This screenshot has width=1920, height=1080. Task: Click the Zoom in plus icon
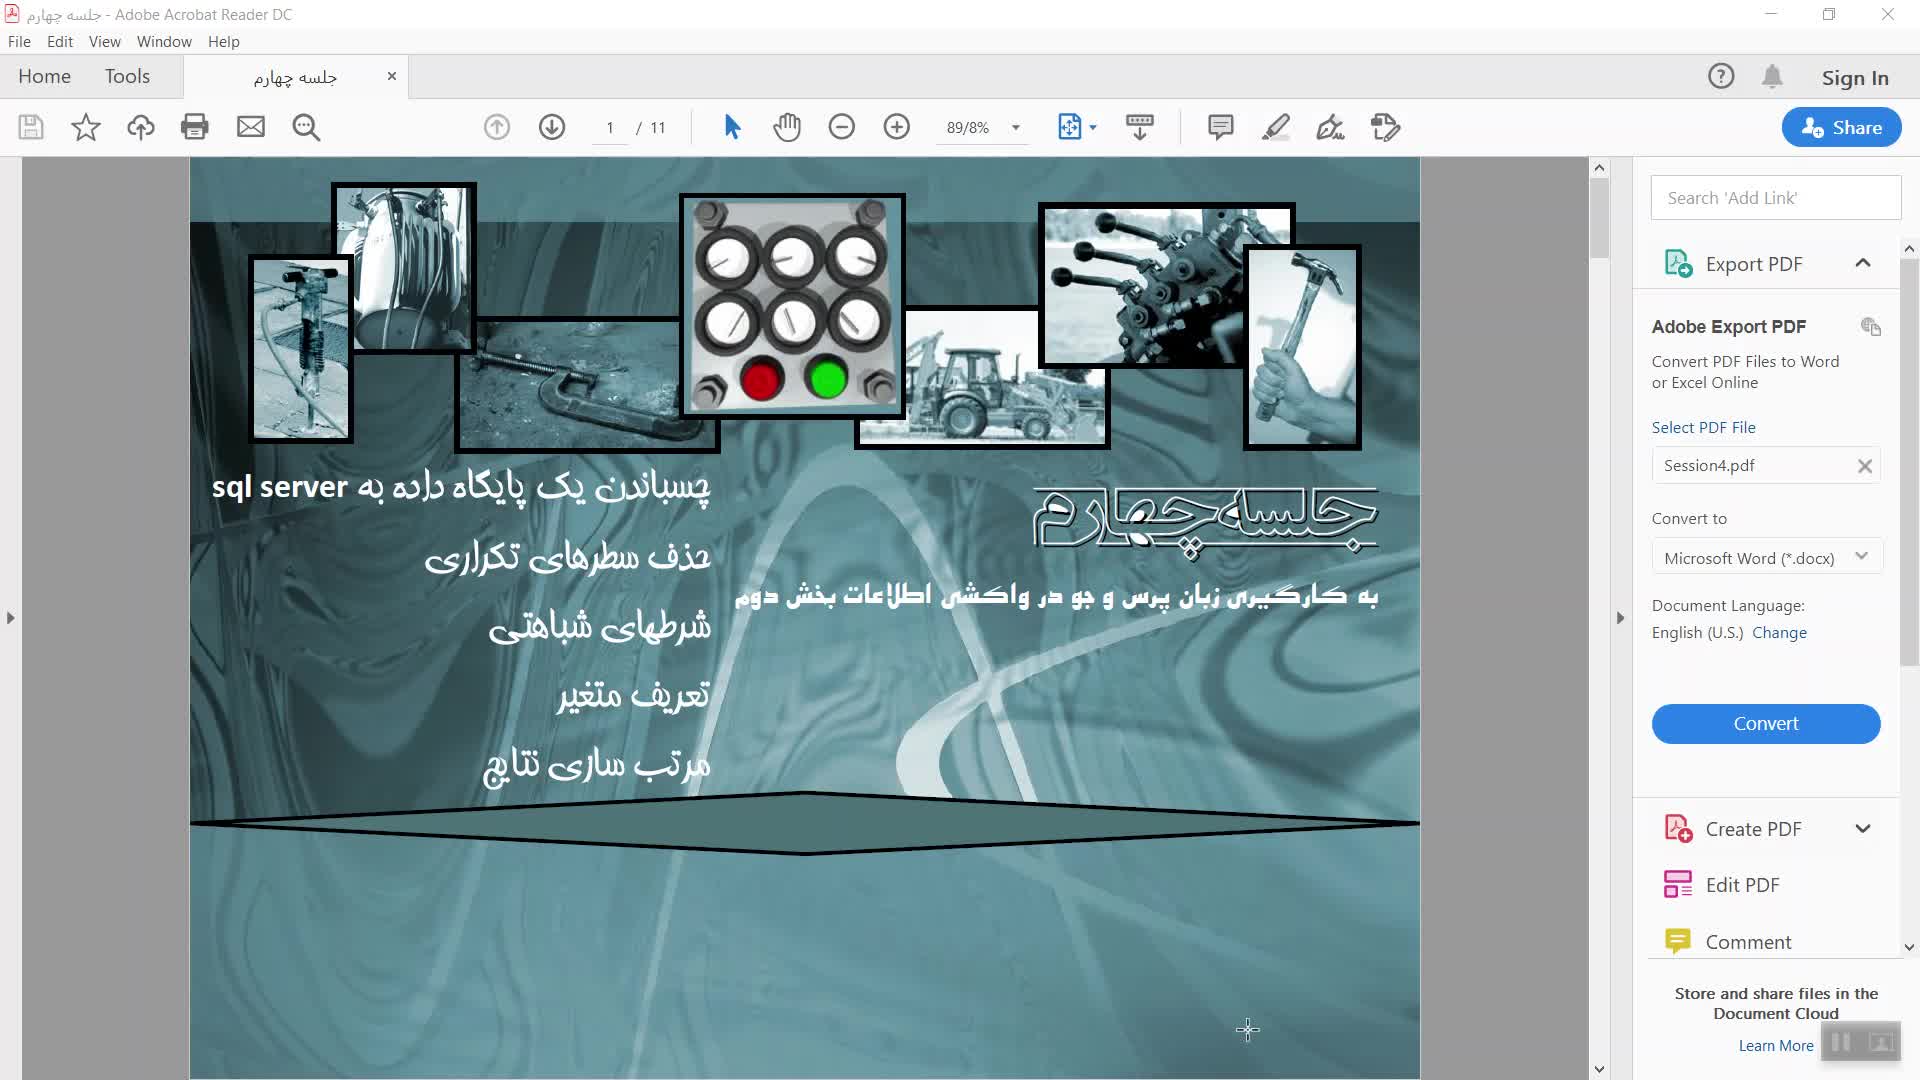click(897, 127)
